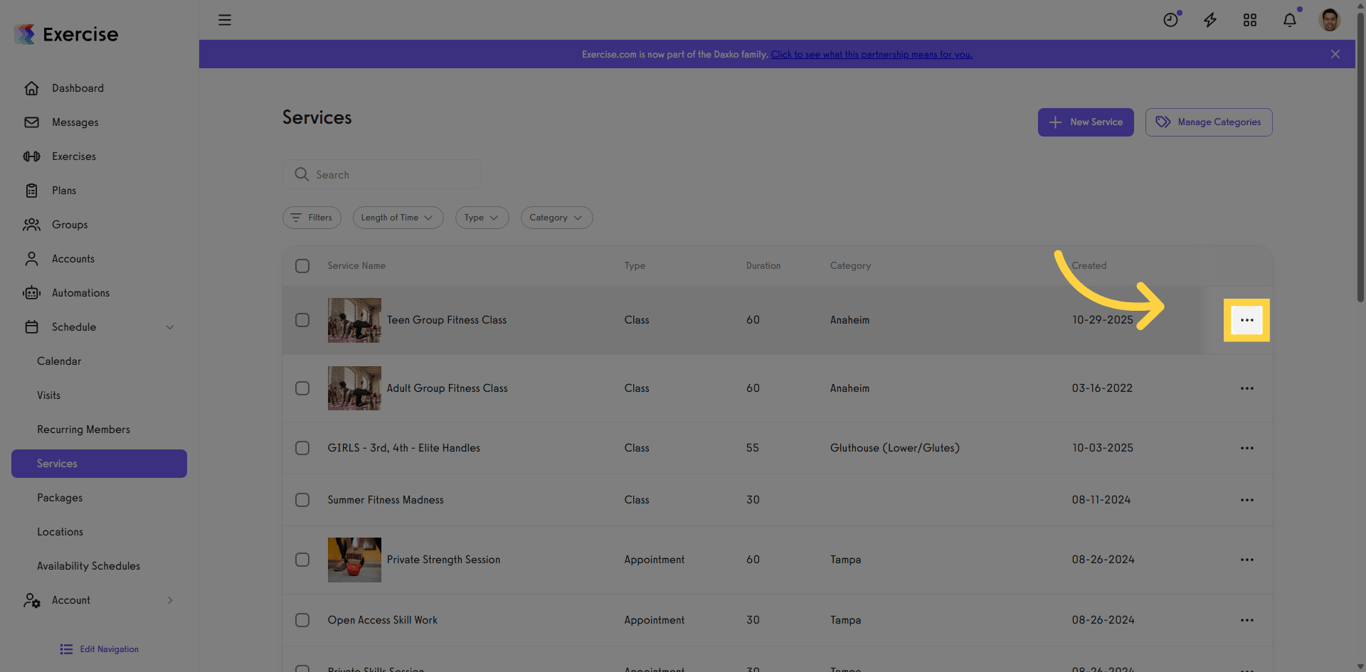The width and height of the screenshot is (1366, 672).
Task: Open Availability Schedules from the sidebar
Action: [x=88, y=565]
